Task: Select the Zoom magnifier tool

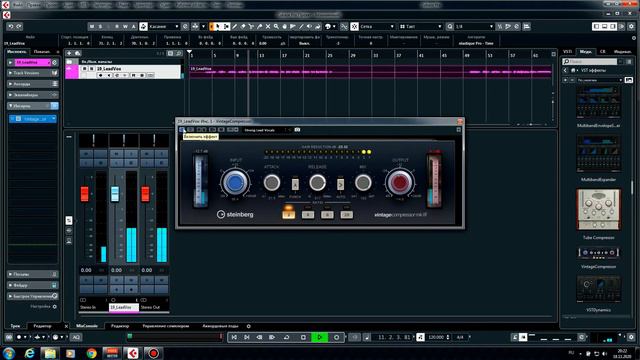Action: point(276,27)
